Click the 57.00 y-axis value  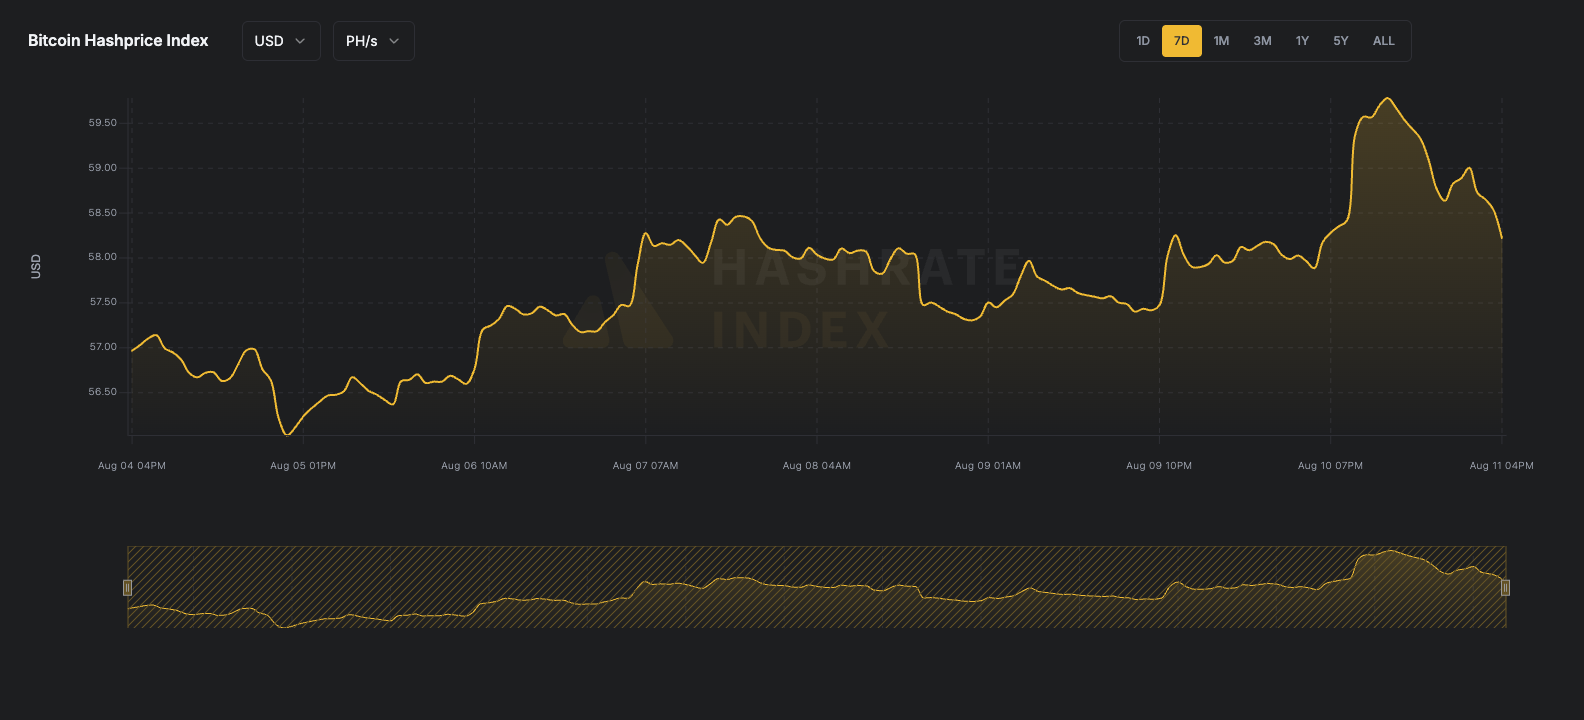[103, 347]
